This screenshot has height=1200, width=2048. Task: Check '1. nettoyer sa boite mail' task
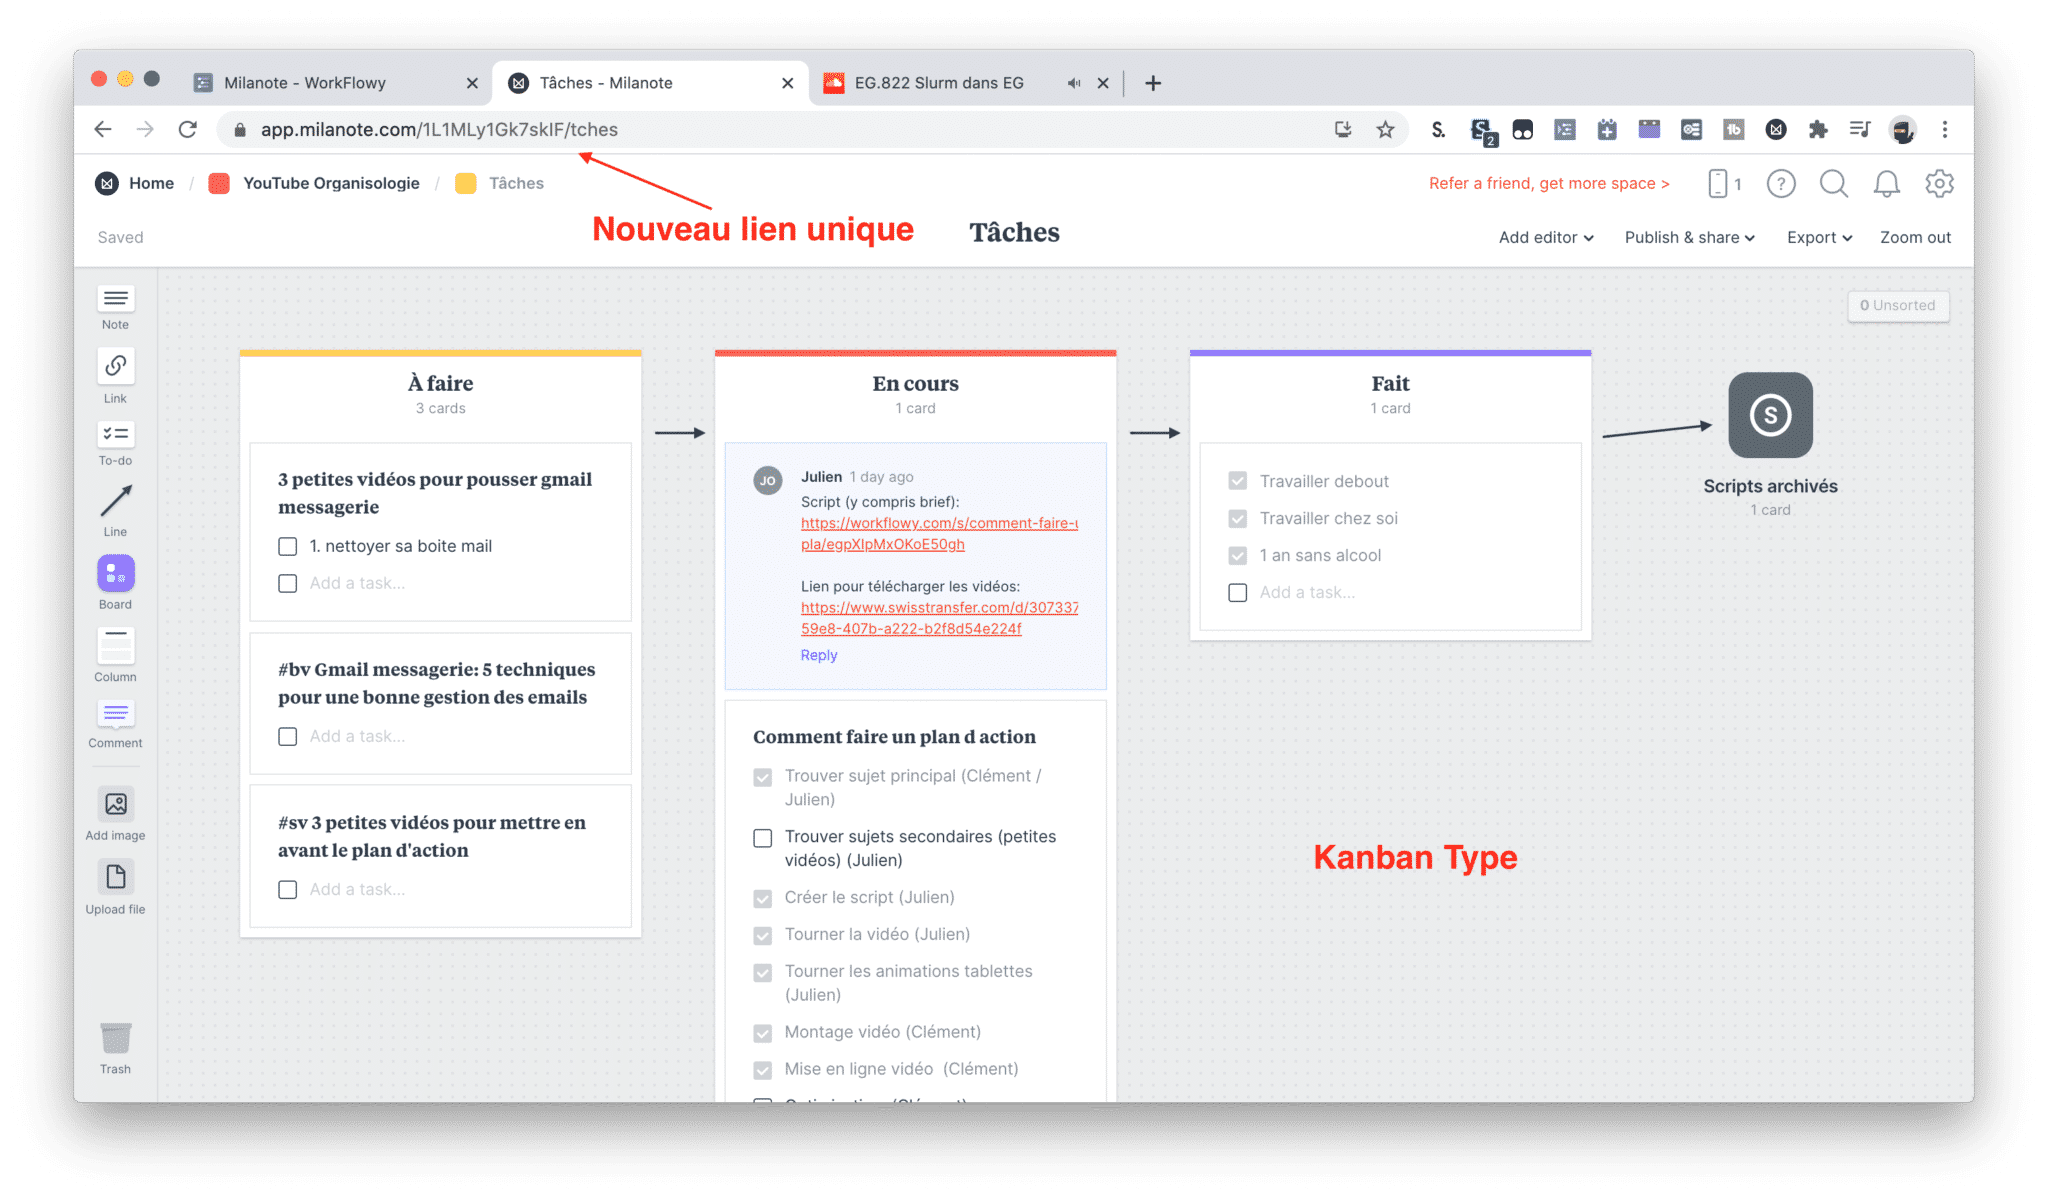click(288, 546)
